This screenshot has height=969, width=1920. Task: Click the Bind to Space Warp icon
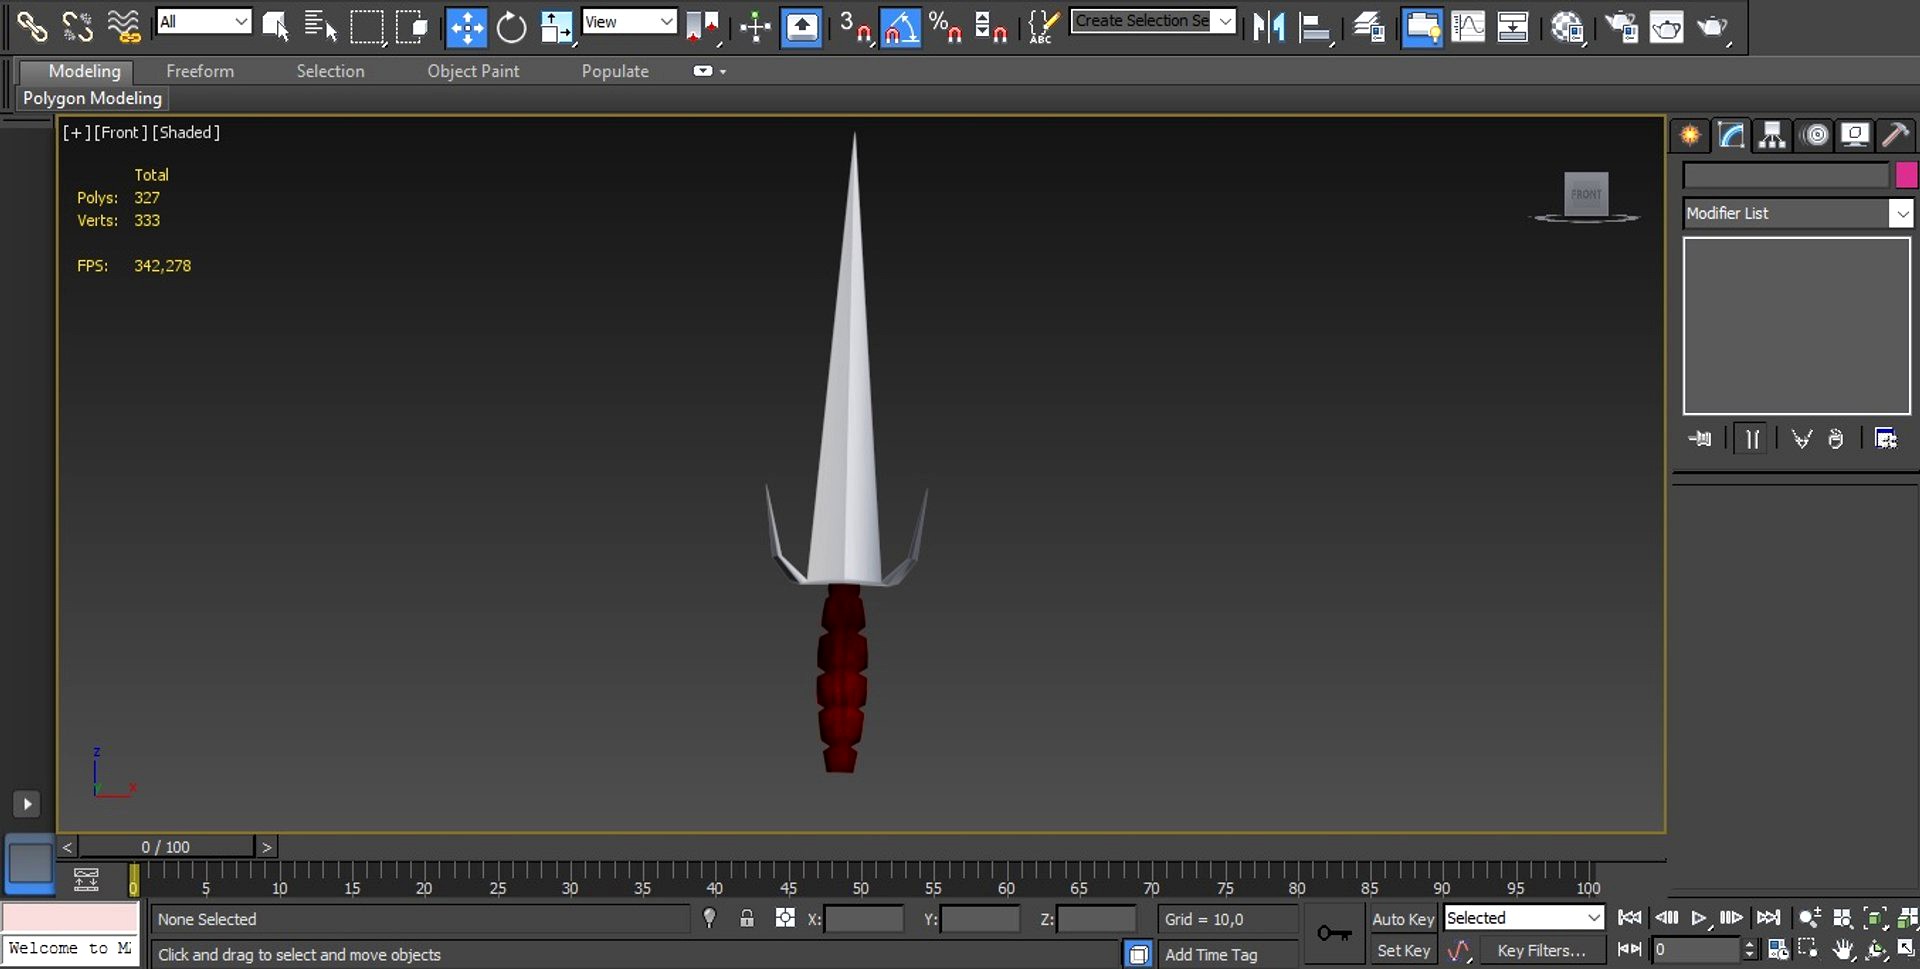(124, 26)
